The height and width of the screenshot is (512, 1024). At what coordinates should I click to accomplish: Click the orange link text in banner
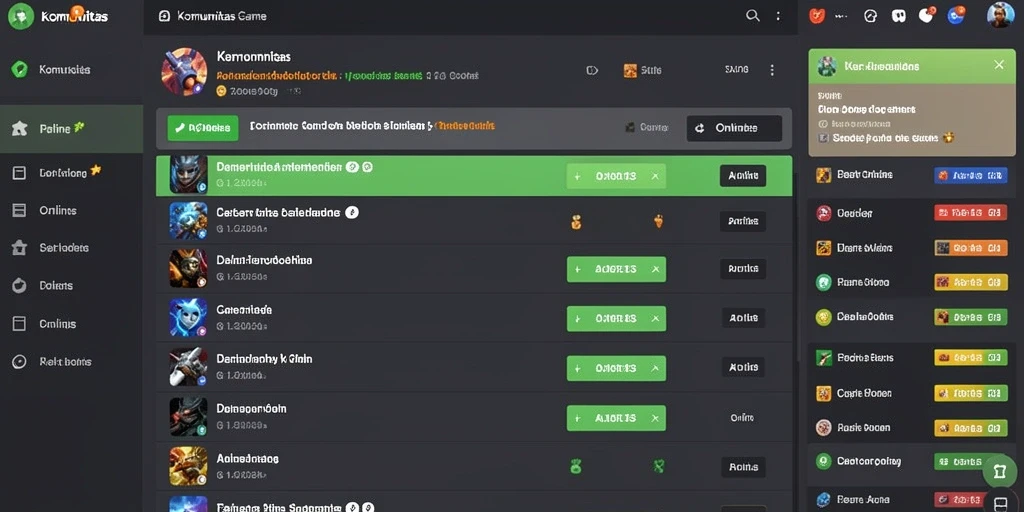coord(464,125)
